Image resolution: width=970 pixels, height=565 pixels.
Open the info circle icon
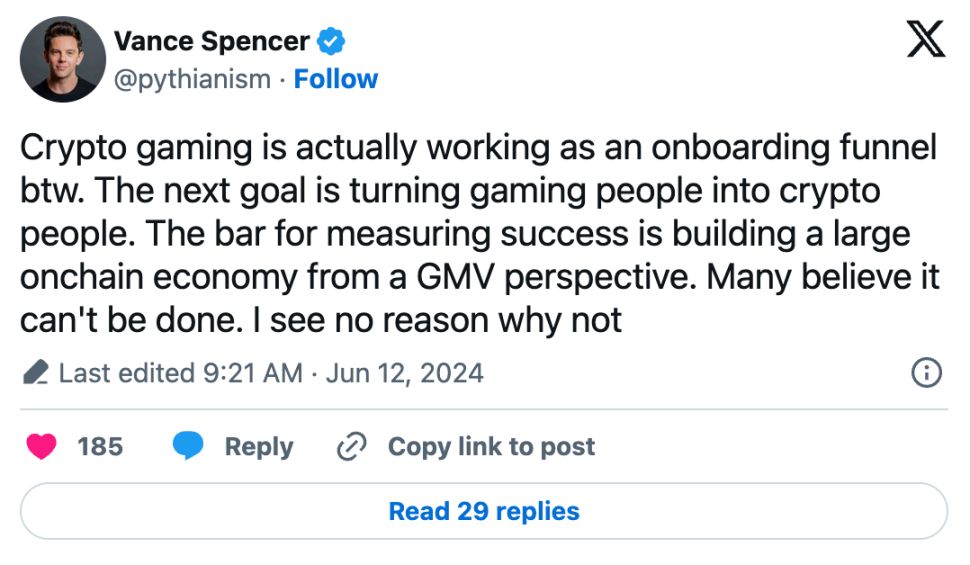point(927,373)
